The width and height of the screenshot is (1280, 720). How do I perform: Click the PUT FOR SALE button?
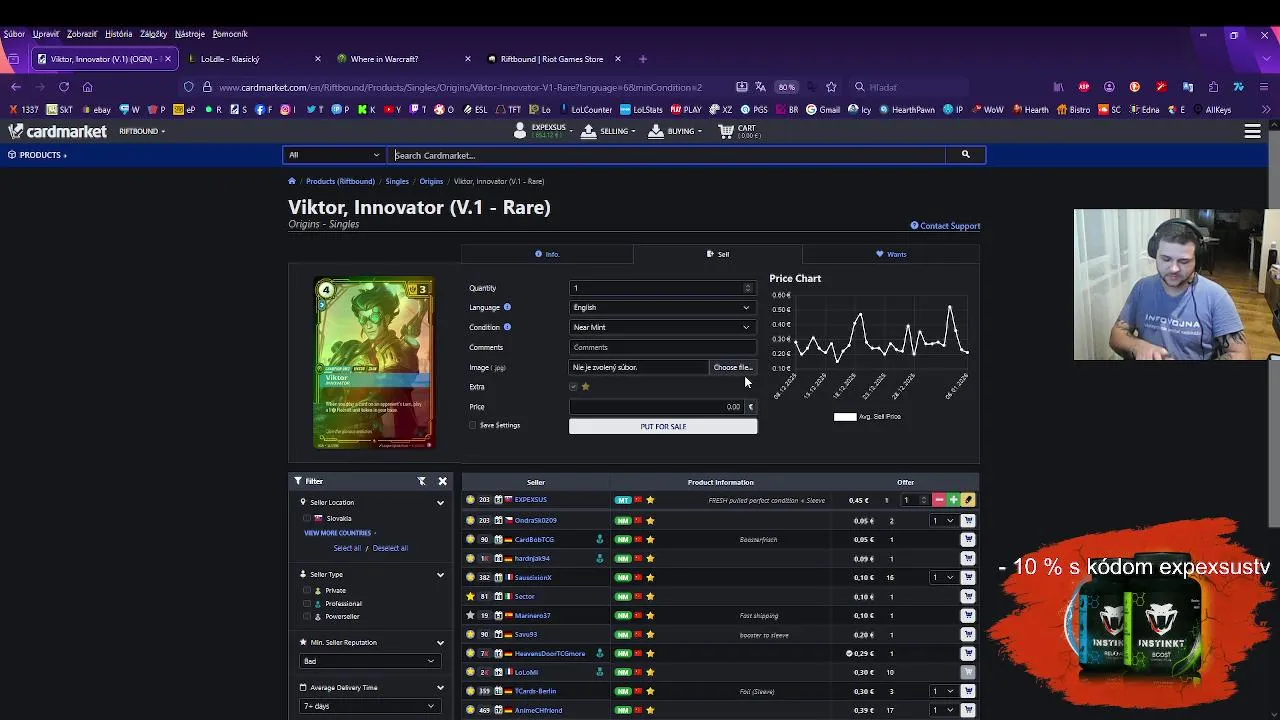pyautogui.click(x=663, y=426)
